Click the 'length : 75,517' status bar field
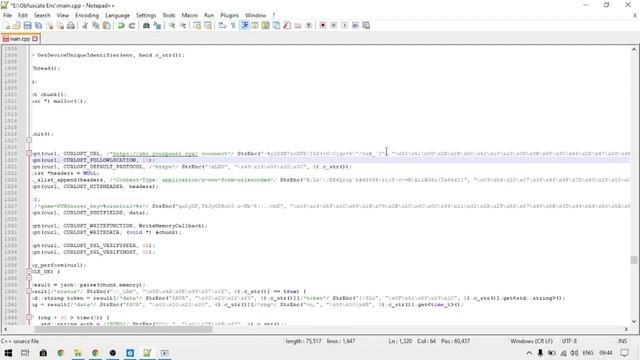This screenshot has width=640, height=360. [303, 341]
